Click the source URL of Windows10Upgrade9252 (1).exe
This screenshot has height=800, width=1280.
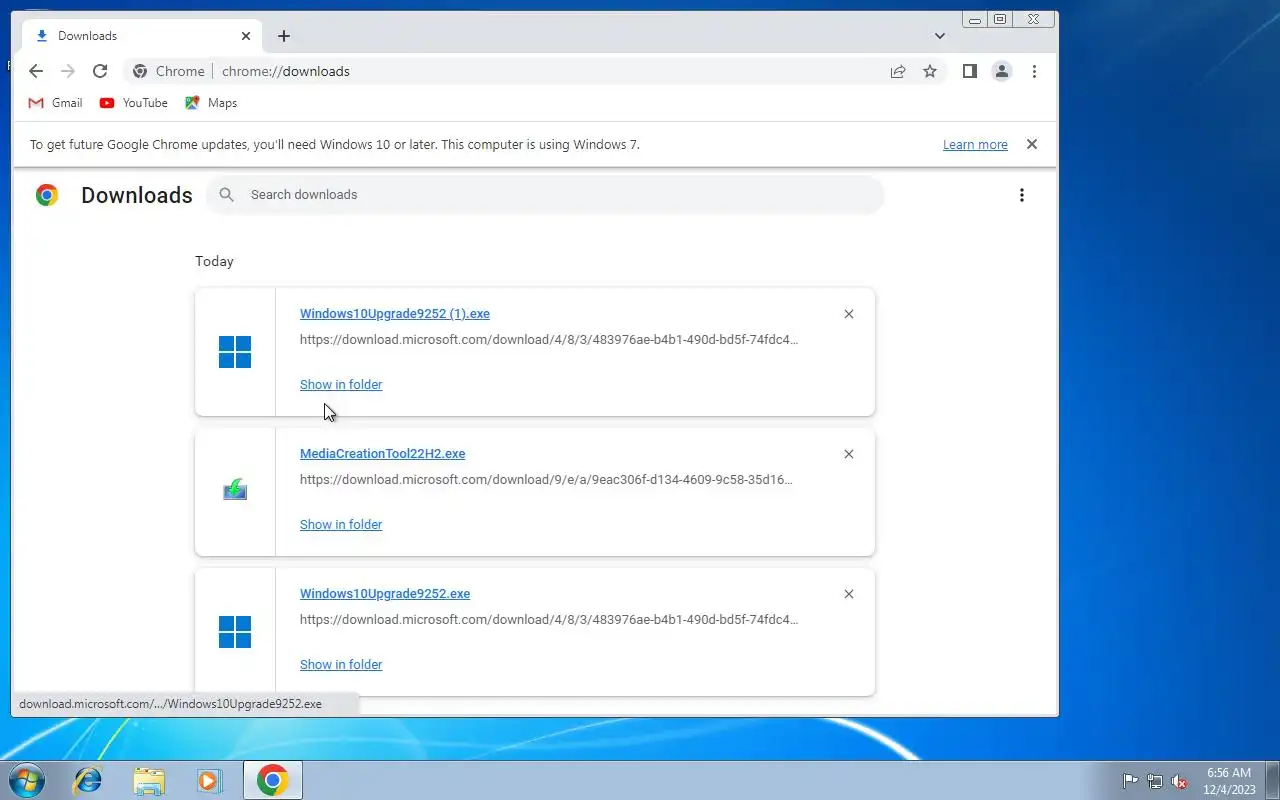point(549,340)
